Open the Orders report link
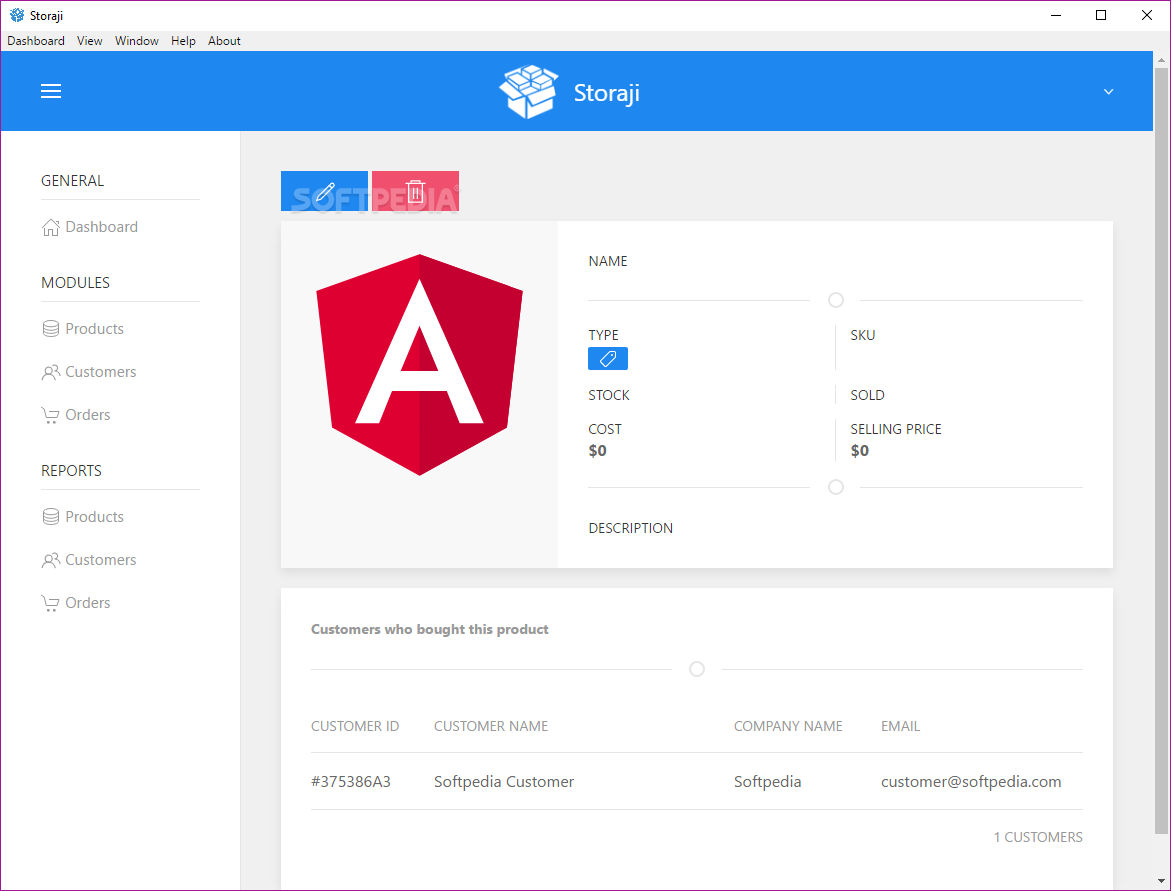The image size is (1171, 891). coord(87,603)
